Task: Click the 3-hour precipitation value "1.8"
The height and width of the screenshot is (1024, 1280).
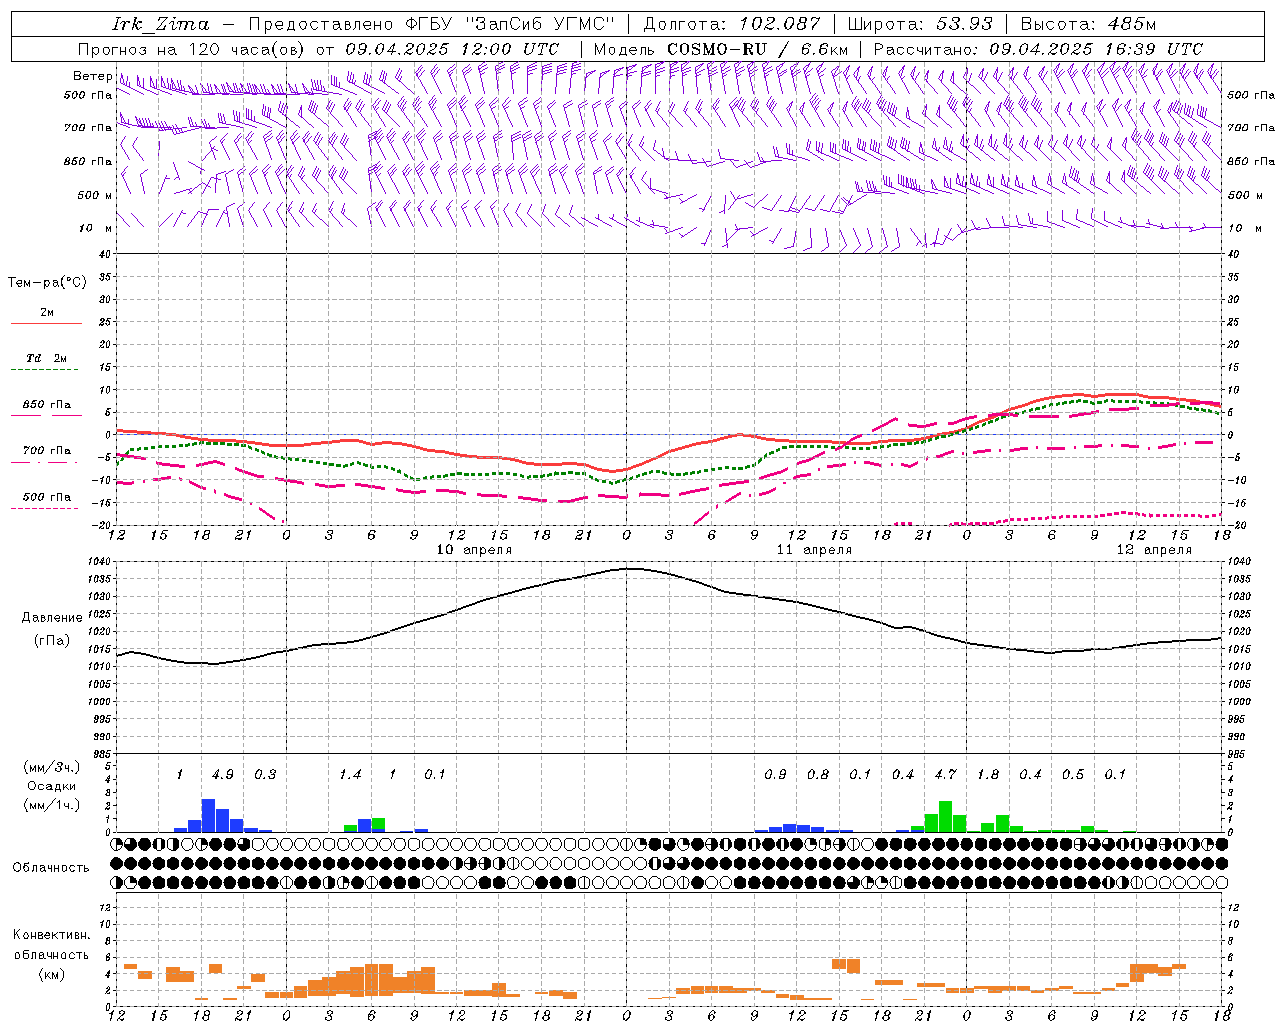Action: coord(988,775)
